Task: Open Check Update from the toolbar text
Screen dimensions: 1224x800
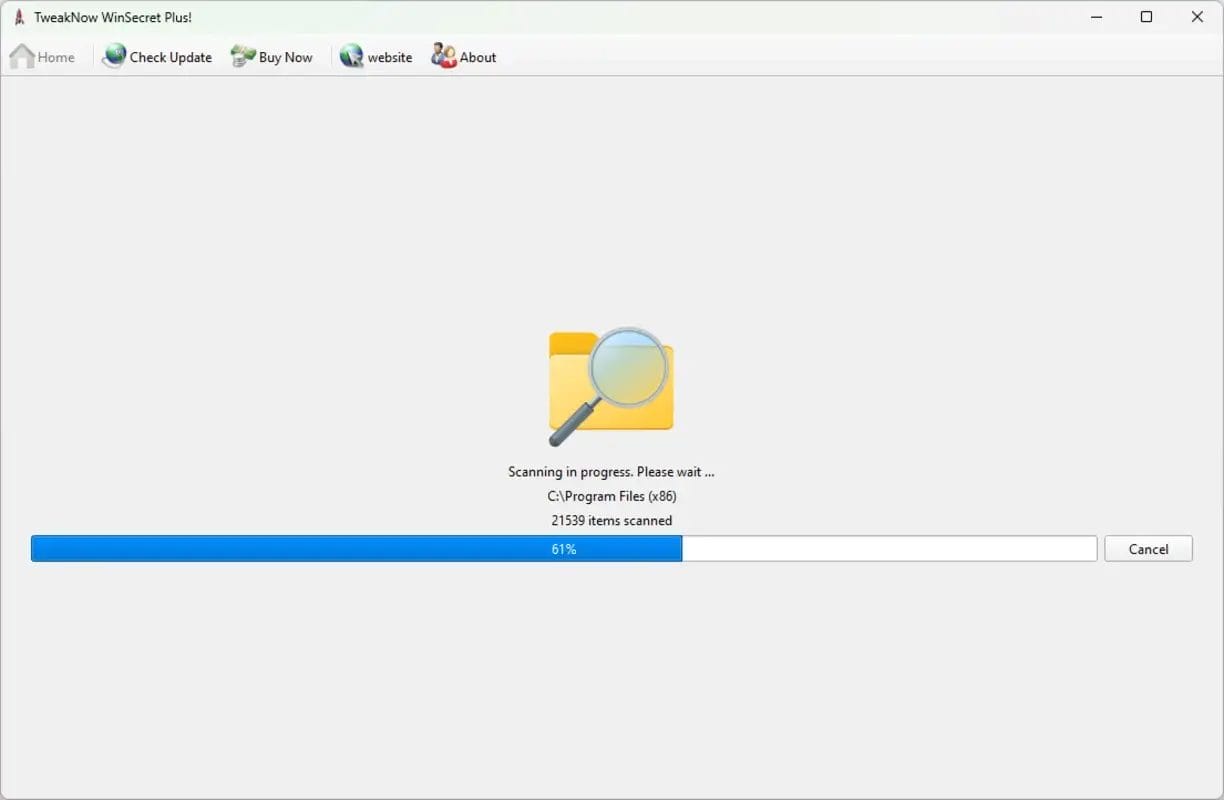Action: [171, 58]
